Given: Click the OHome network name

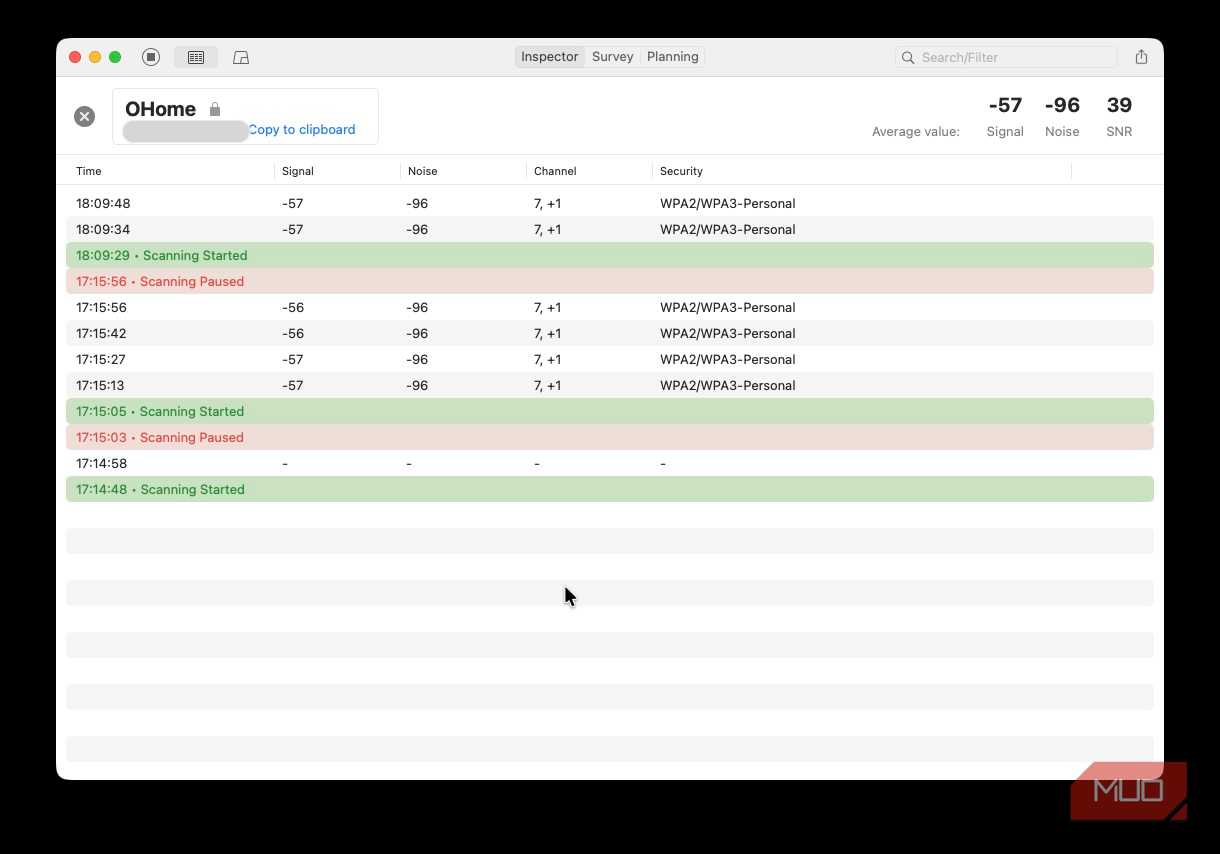Looking at the screenshot, I should (x=160, y=109).
